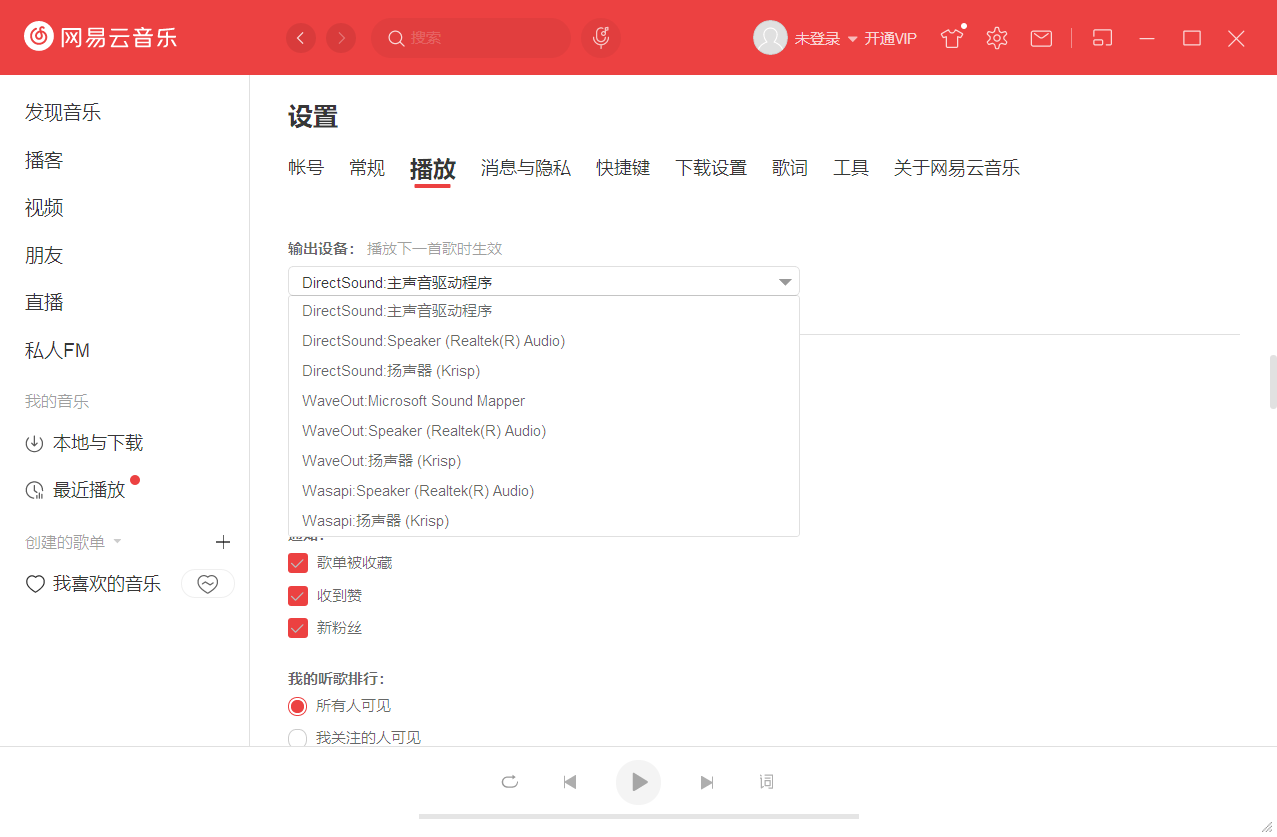Choose WaveOut:扬声器 (Krisp) option
This screenshot has width=1277, height=837.
[x=544, y=461]
